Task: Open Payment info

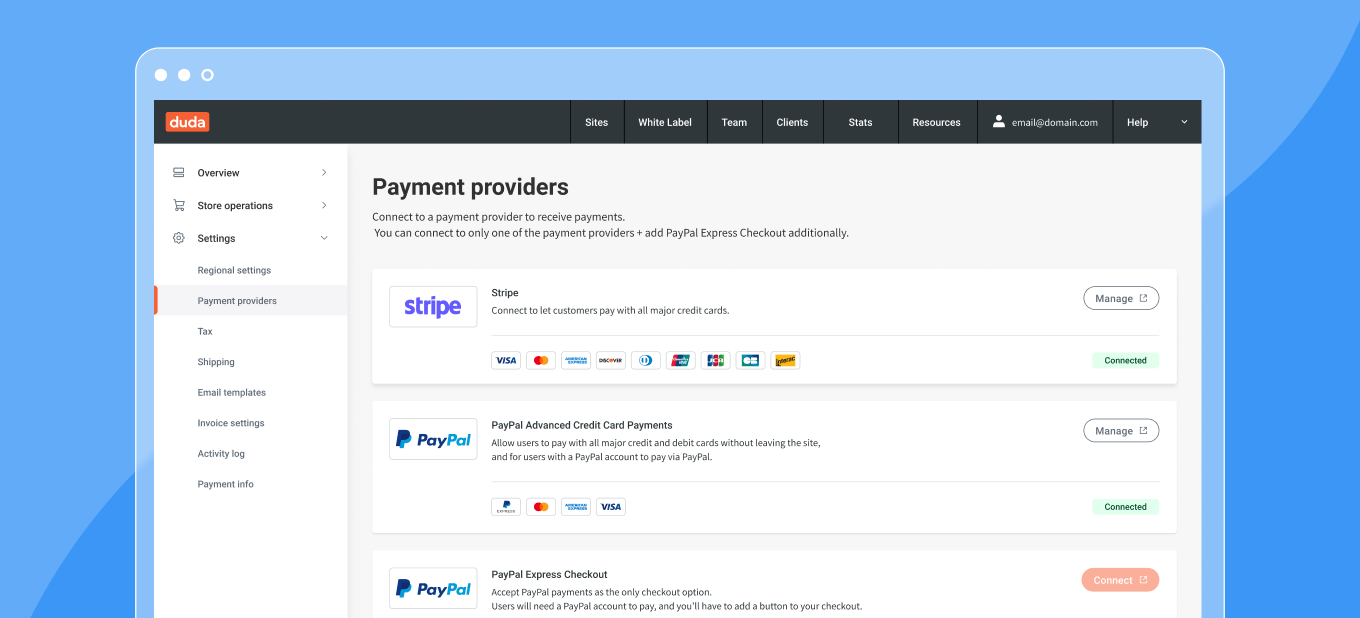Action: 225,484
